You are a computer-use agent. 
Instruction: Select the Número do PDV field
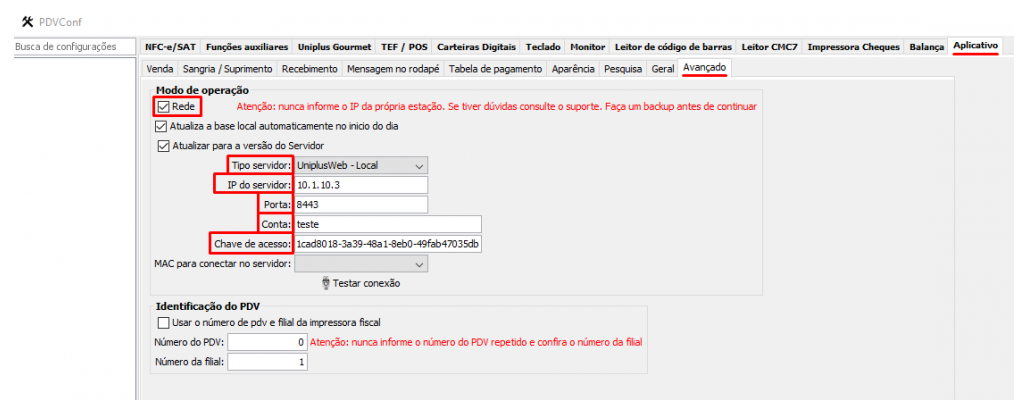click(x=267, y=342)
